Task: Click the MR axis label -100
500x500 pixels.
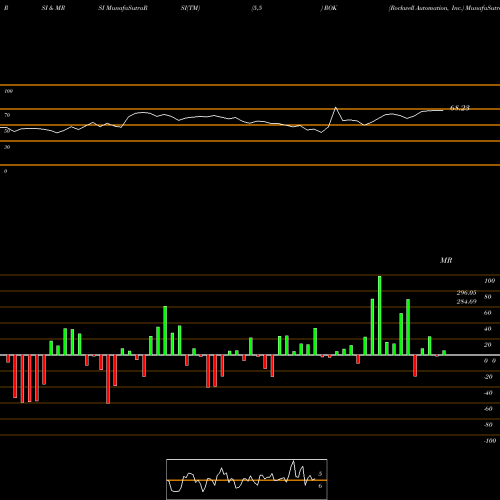Action: 490,441
